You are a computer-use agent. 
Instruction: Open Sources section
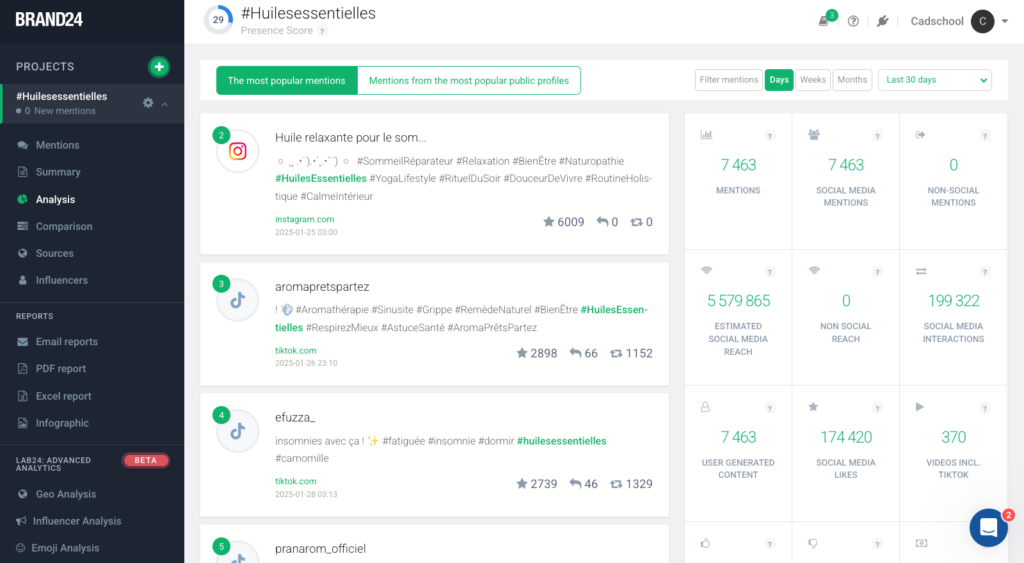click(54, 253)
